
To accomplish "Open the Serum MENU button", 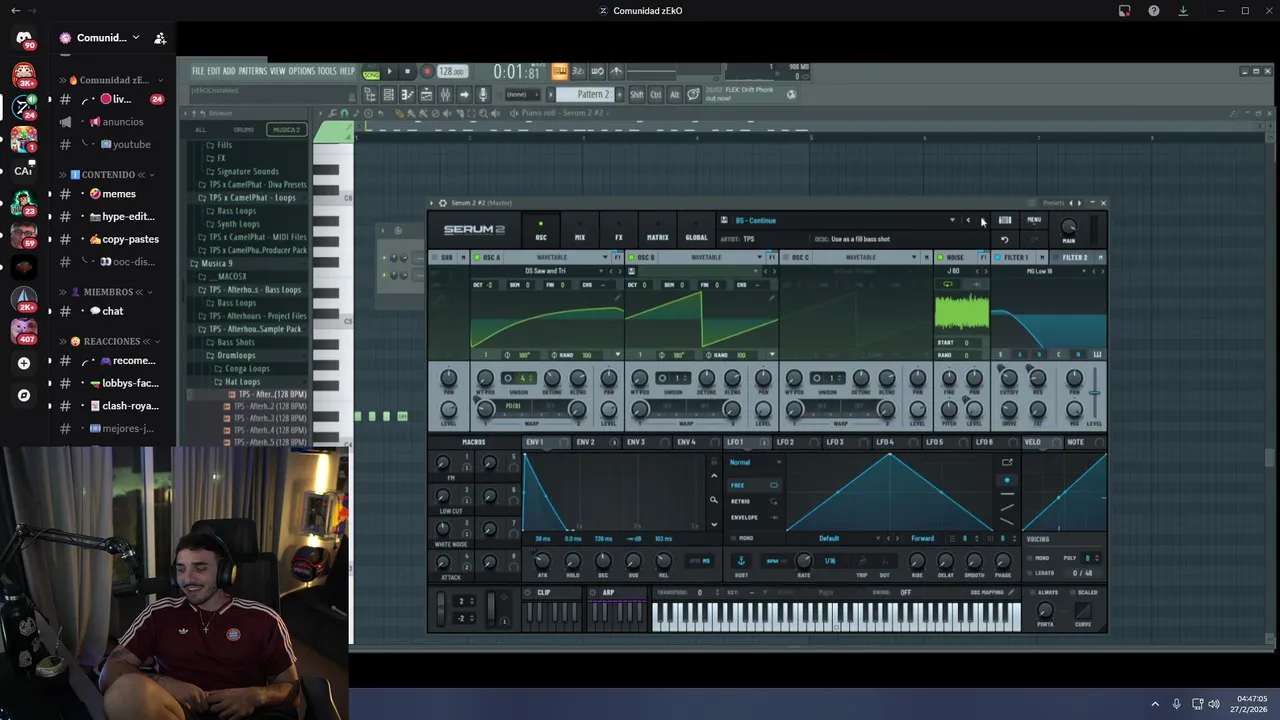I will click(x=1034, y=220).
